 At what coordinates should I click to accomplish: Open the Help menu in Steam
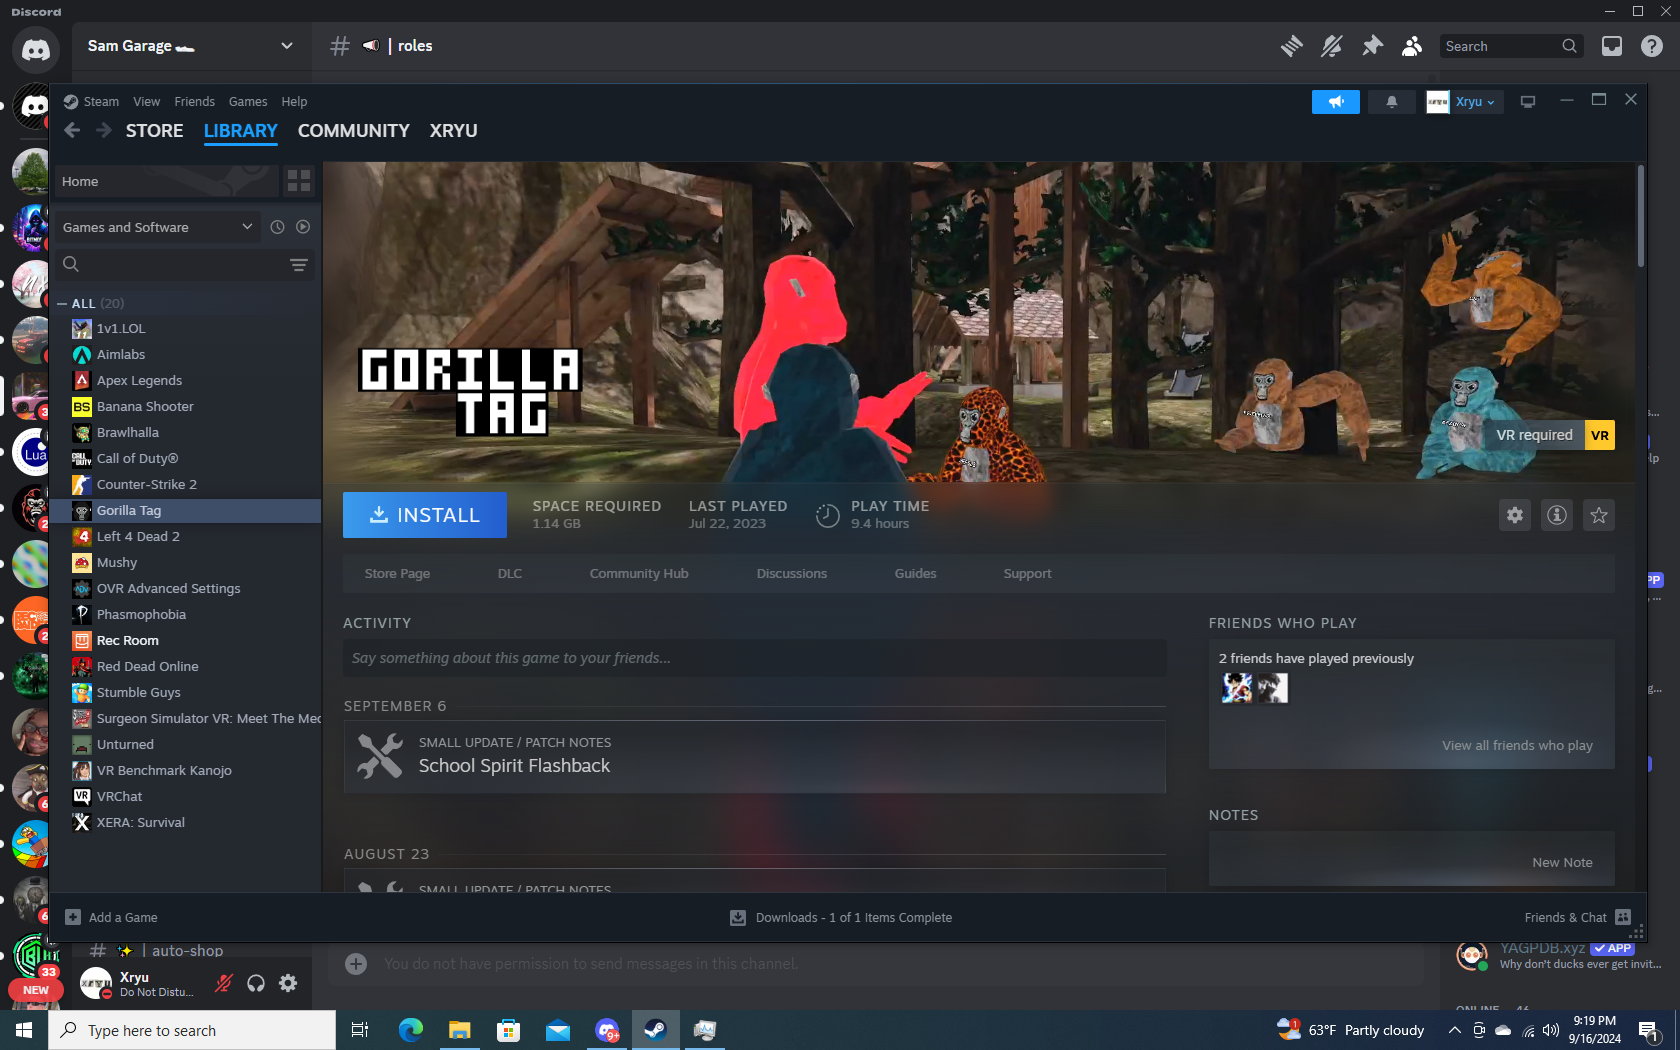(x=294, y=102)
